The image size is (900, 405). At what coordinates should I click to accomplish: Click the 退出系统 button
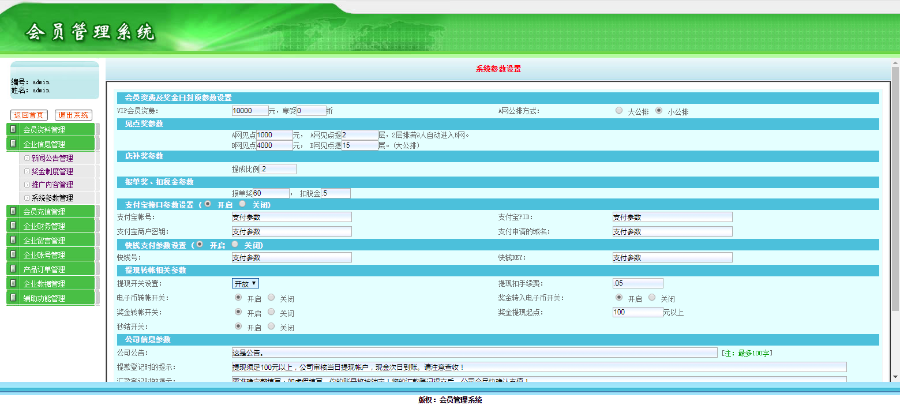click(x=73, y=115)
